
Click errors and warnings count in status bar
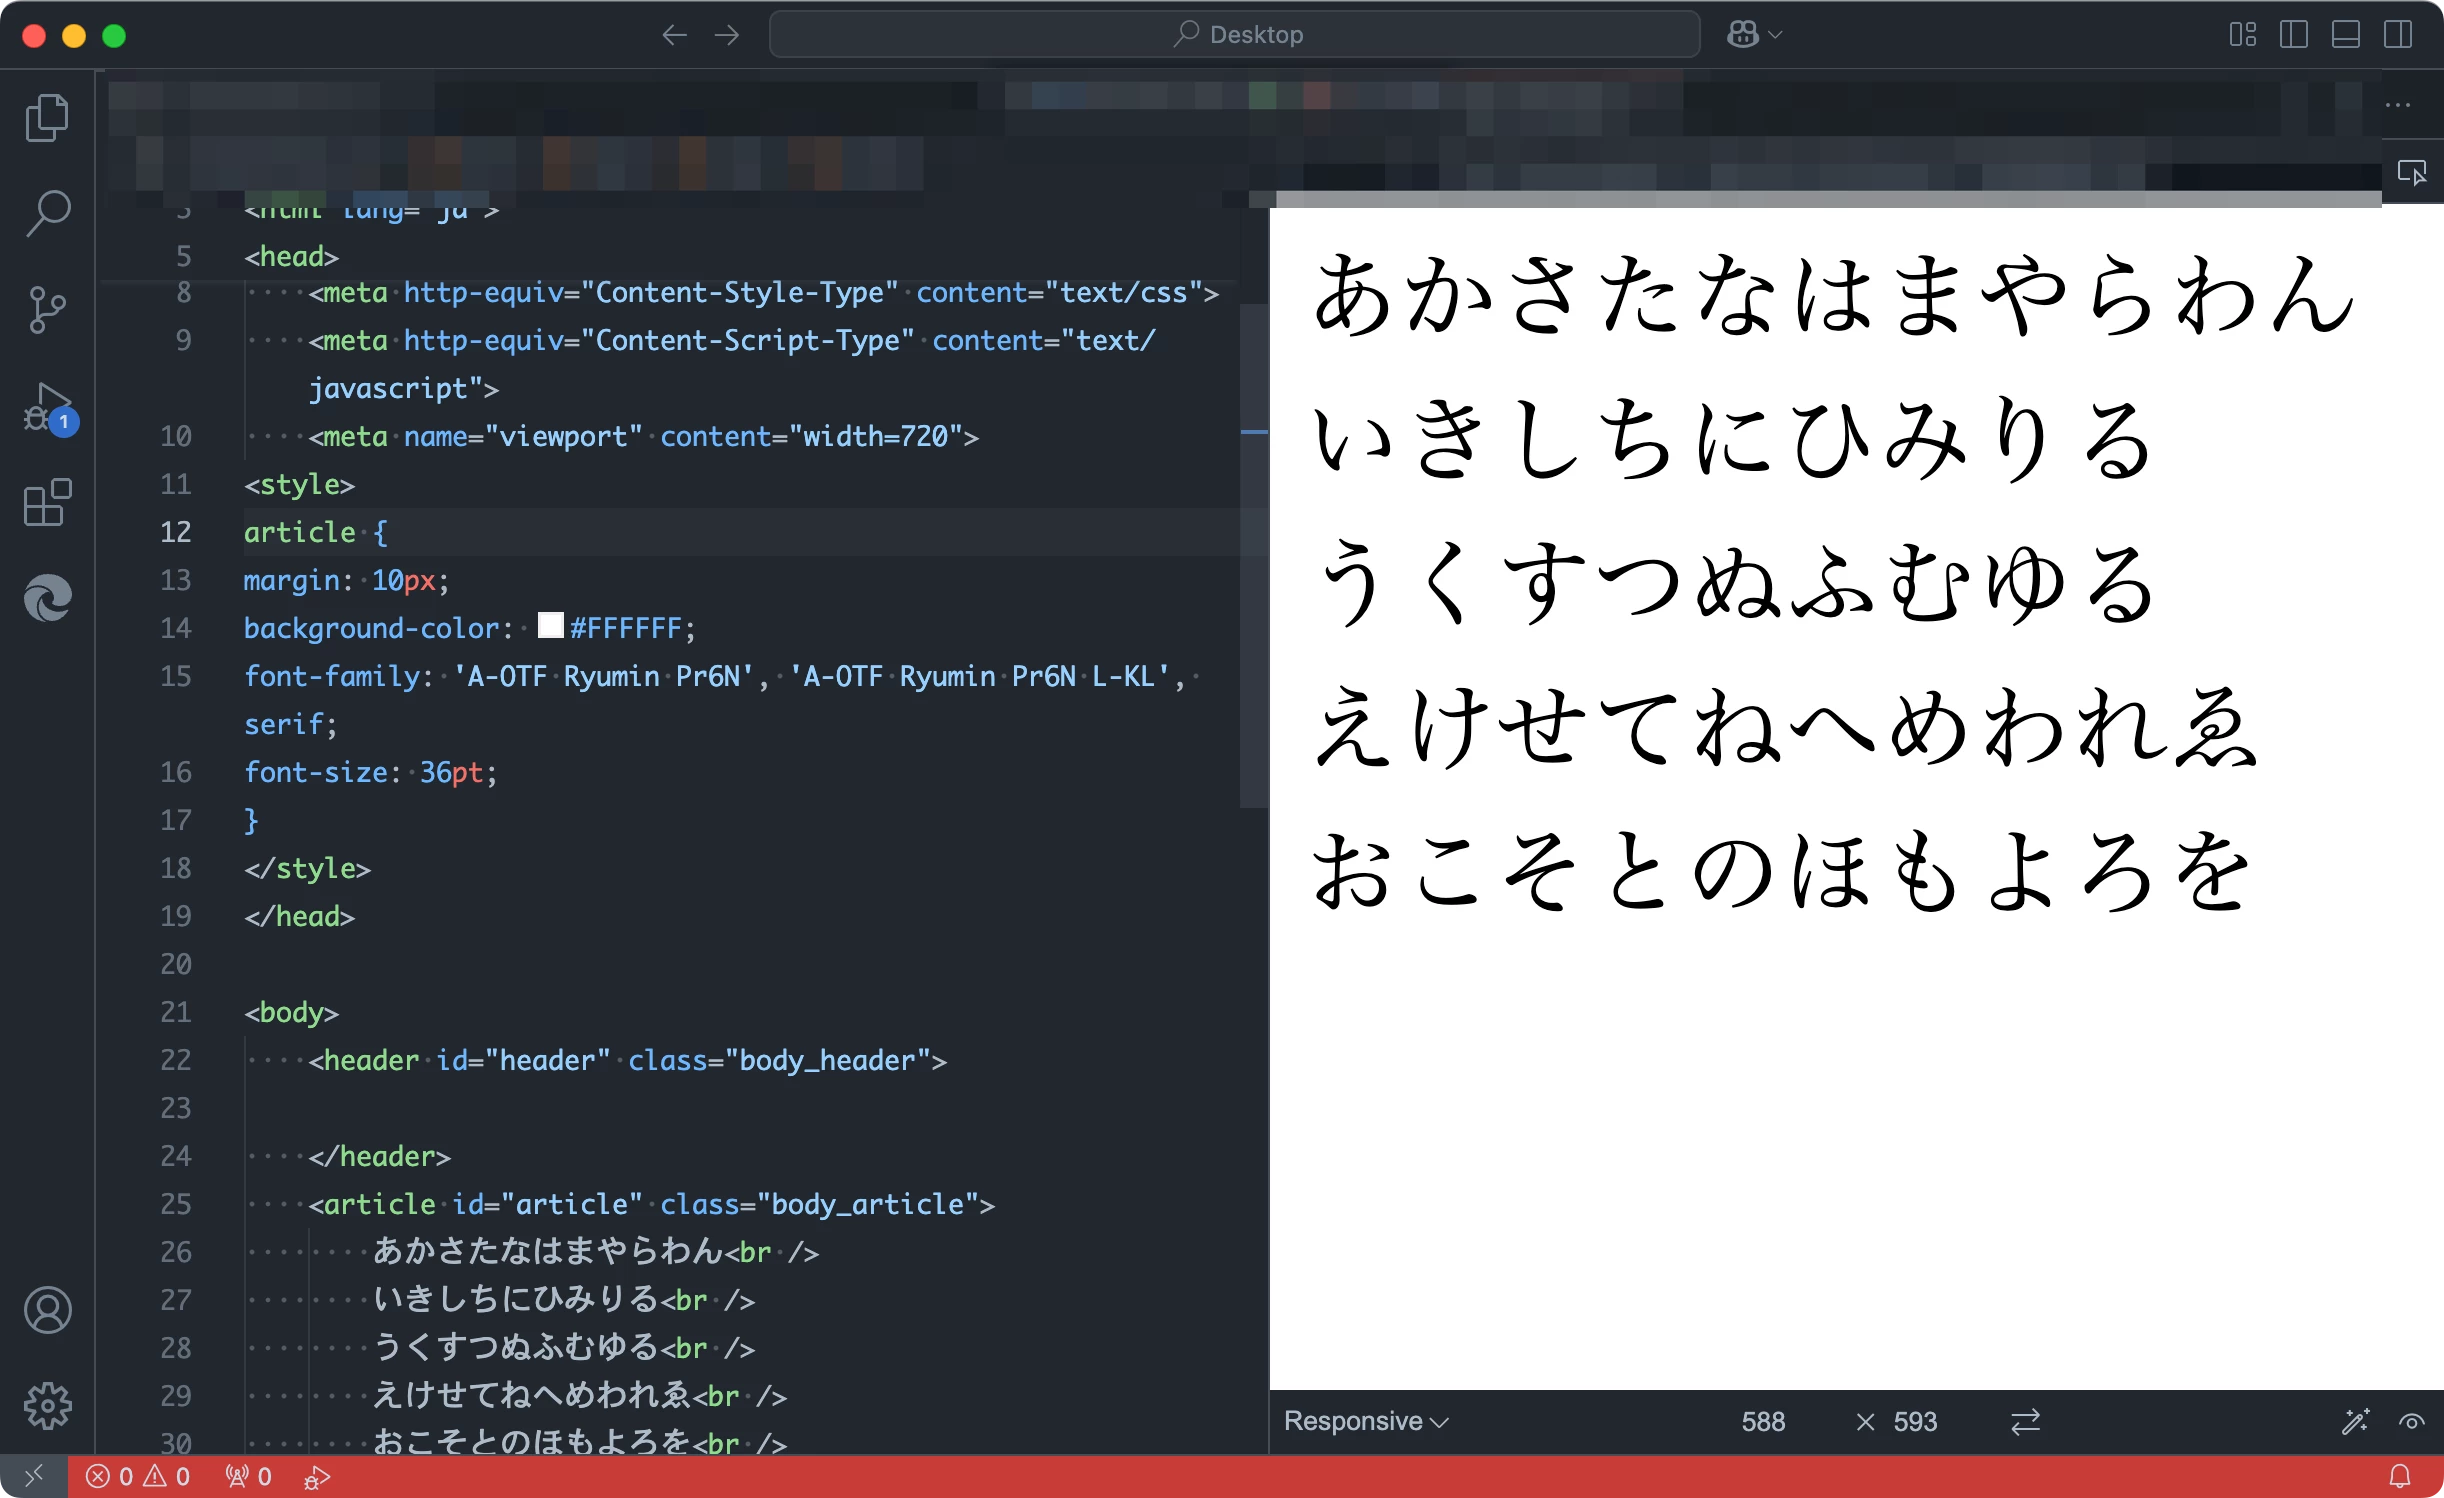tap(138, 1477)
